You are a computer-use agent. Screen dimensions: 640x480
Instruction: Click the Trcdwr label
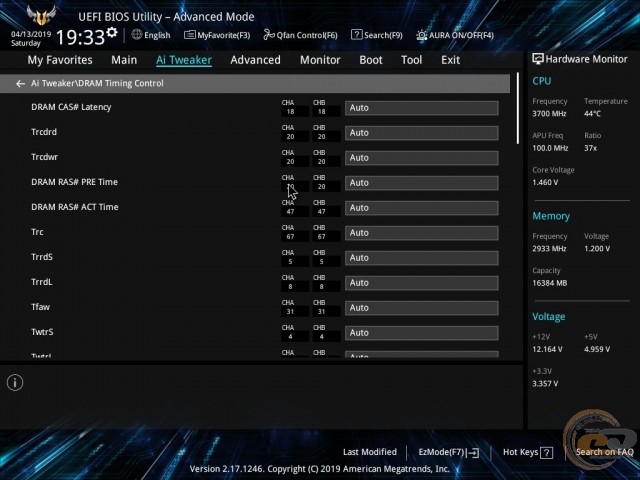pos(44,157)
